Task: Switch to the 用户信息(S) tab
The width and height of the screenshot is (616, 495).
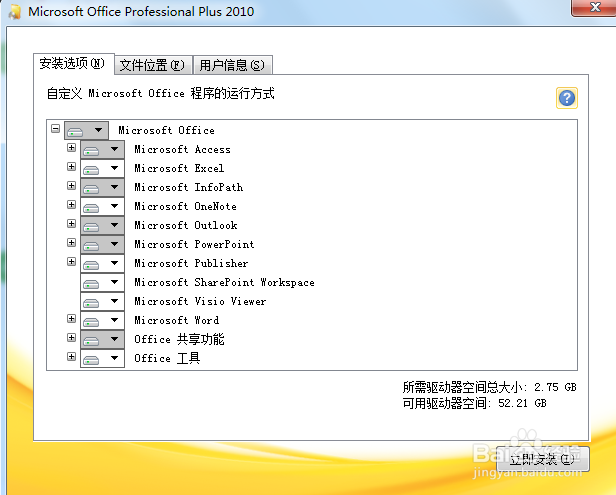Action: coord(233,65)
